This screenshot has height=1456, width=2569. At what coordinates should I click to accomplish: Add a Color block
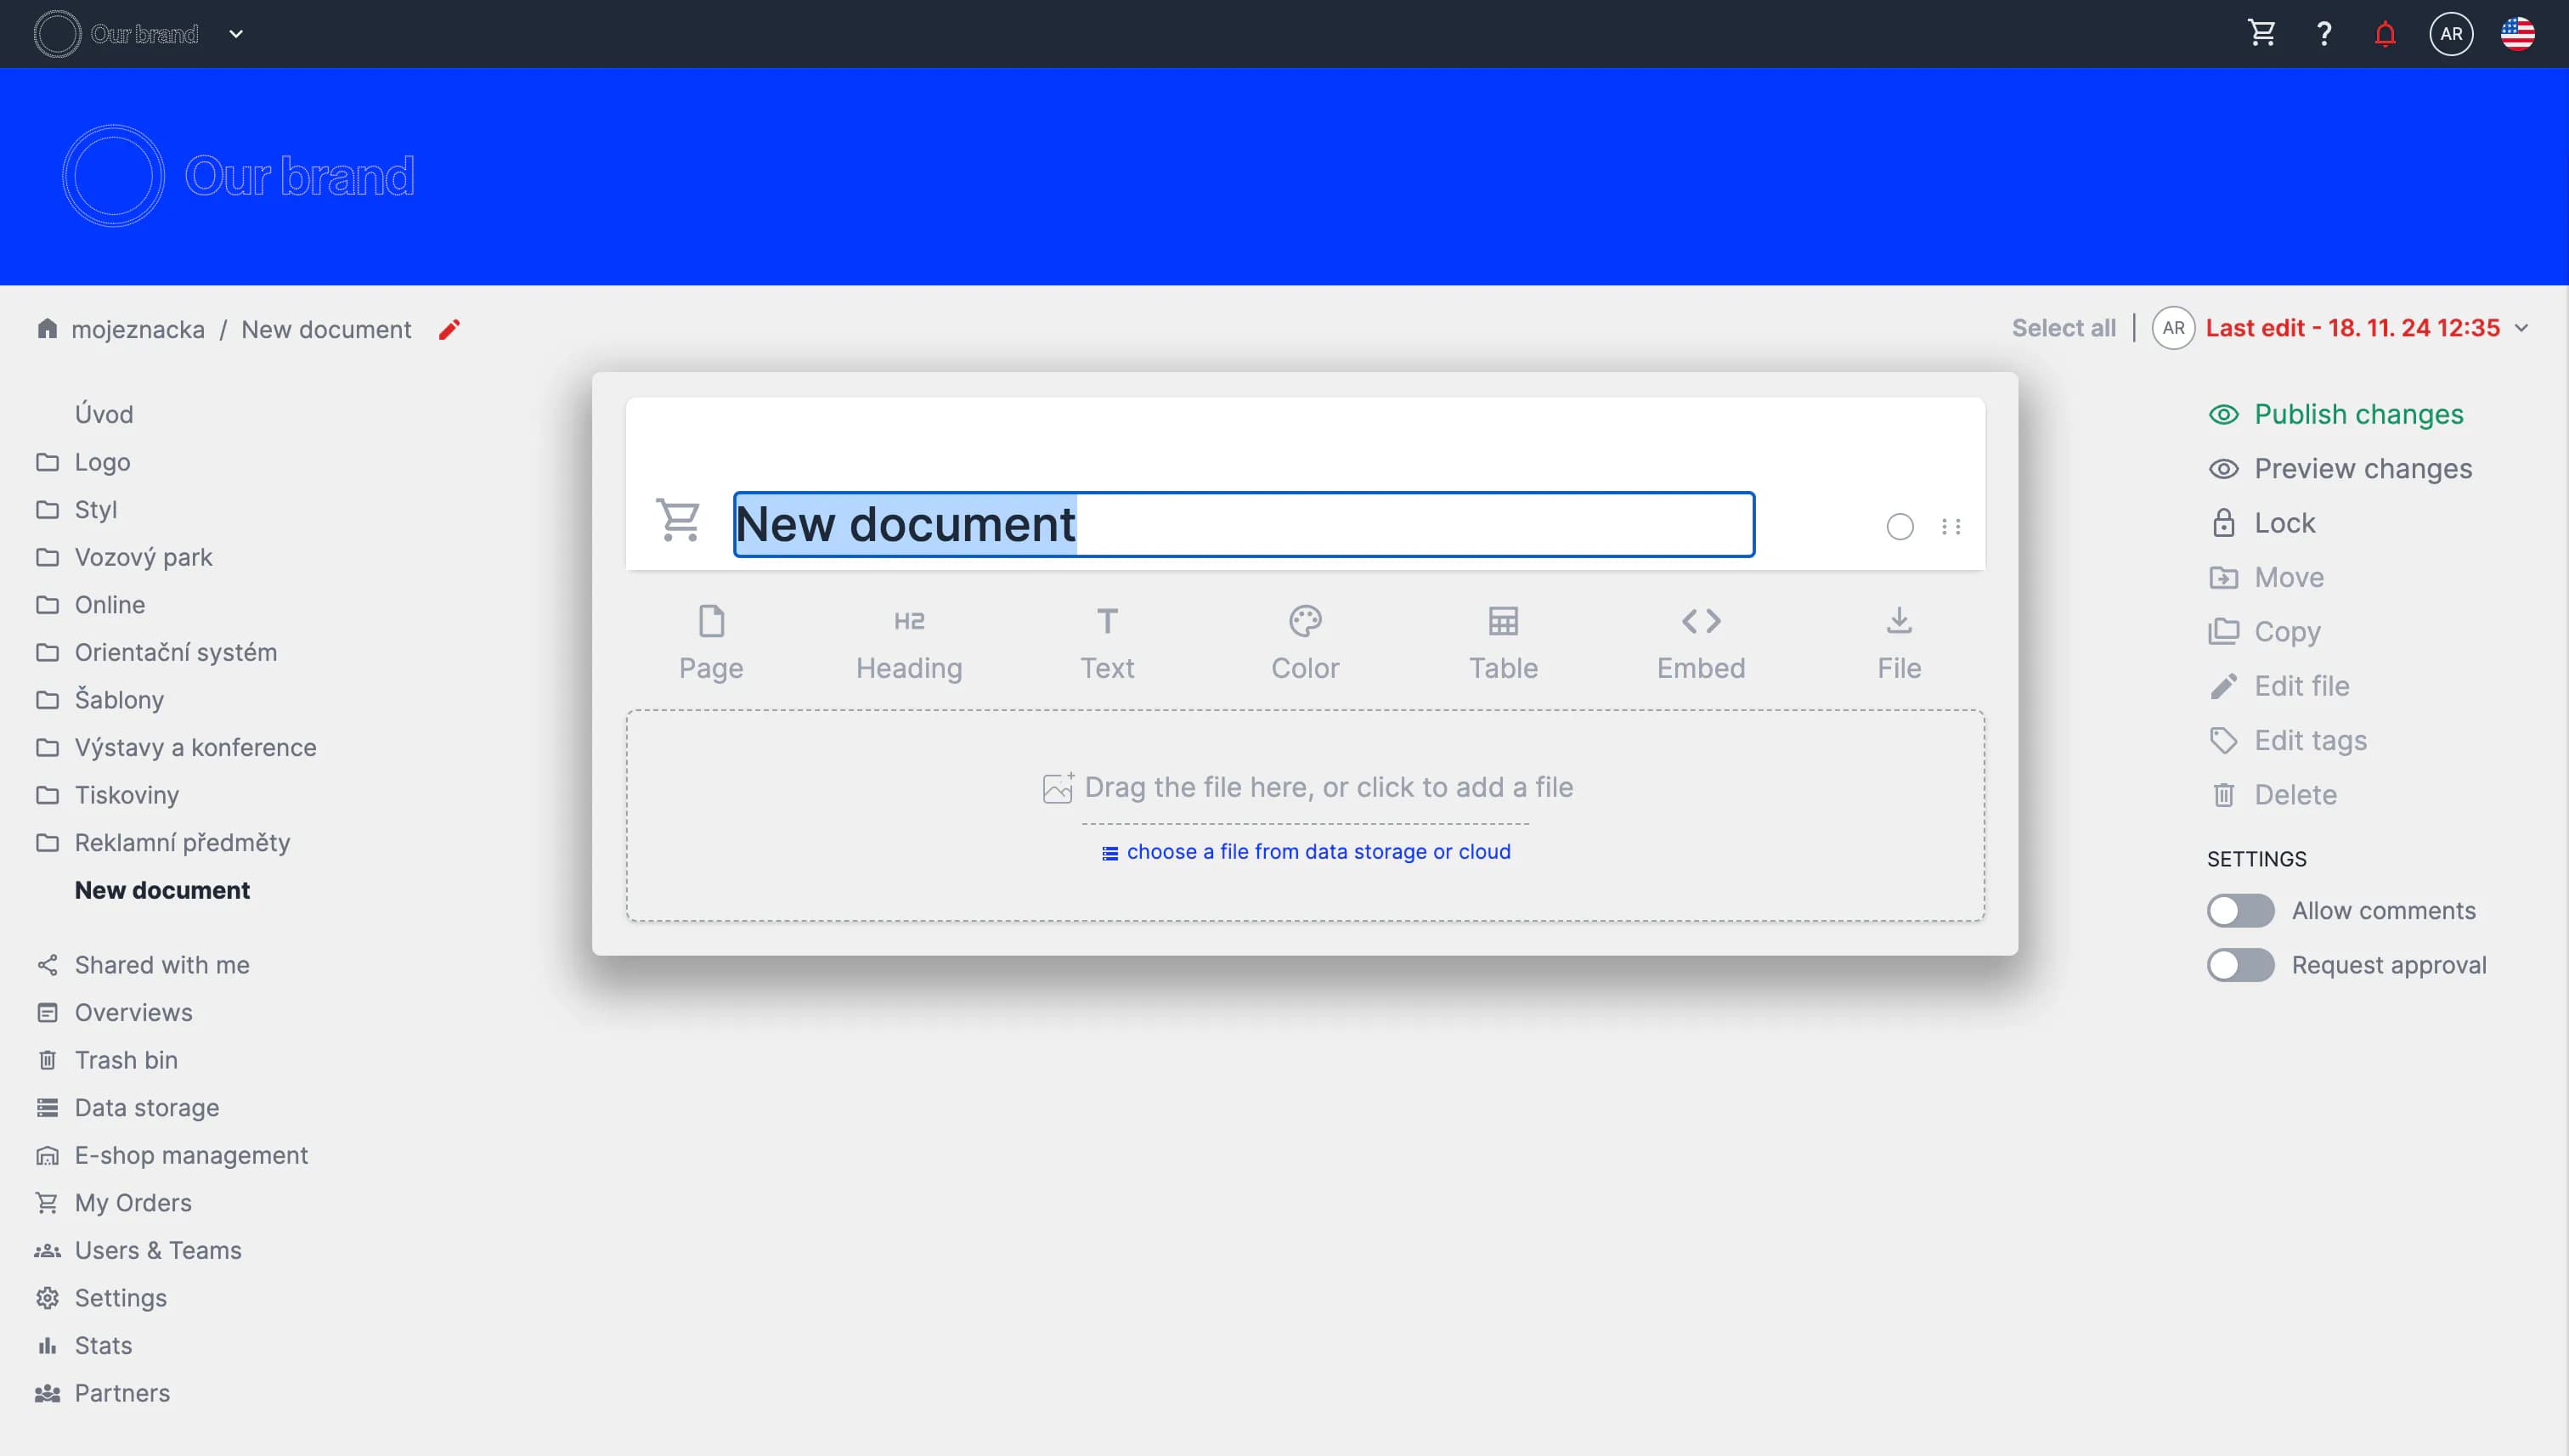coord(1304,643)
